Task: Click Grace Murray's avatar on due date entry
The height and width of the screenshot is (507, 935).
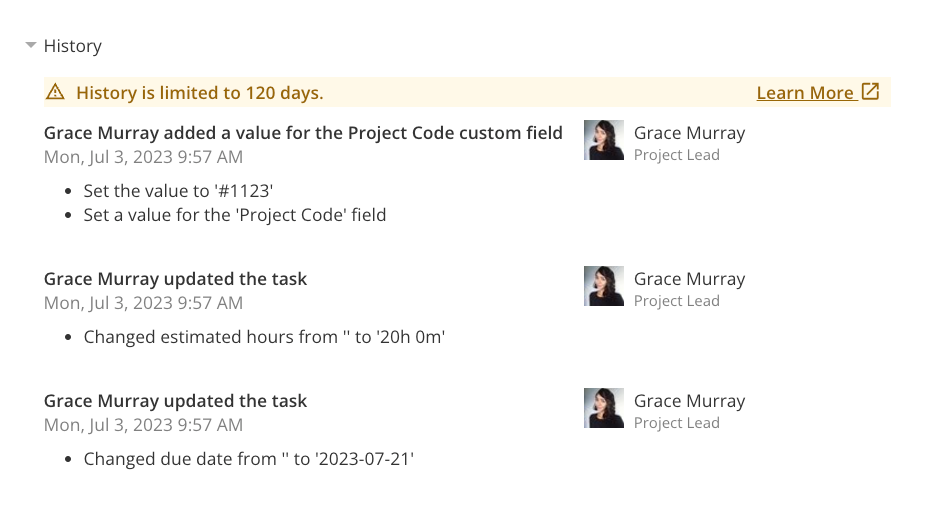Action: 603,409
